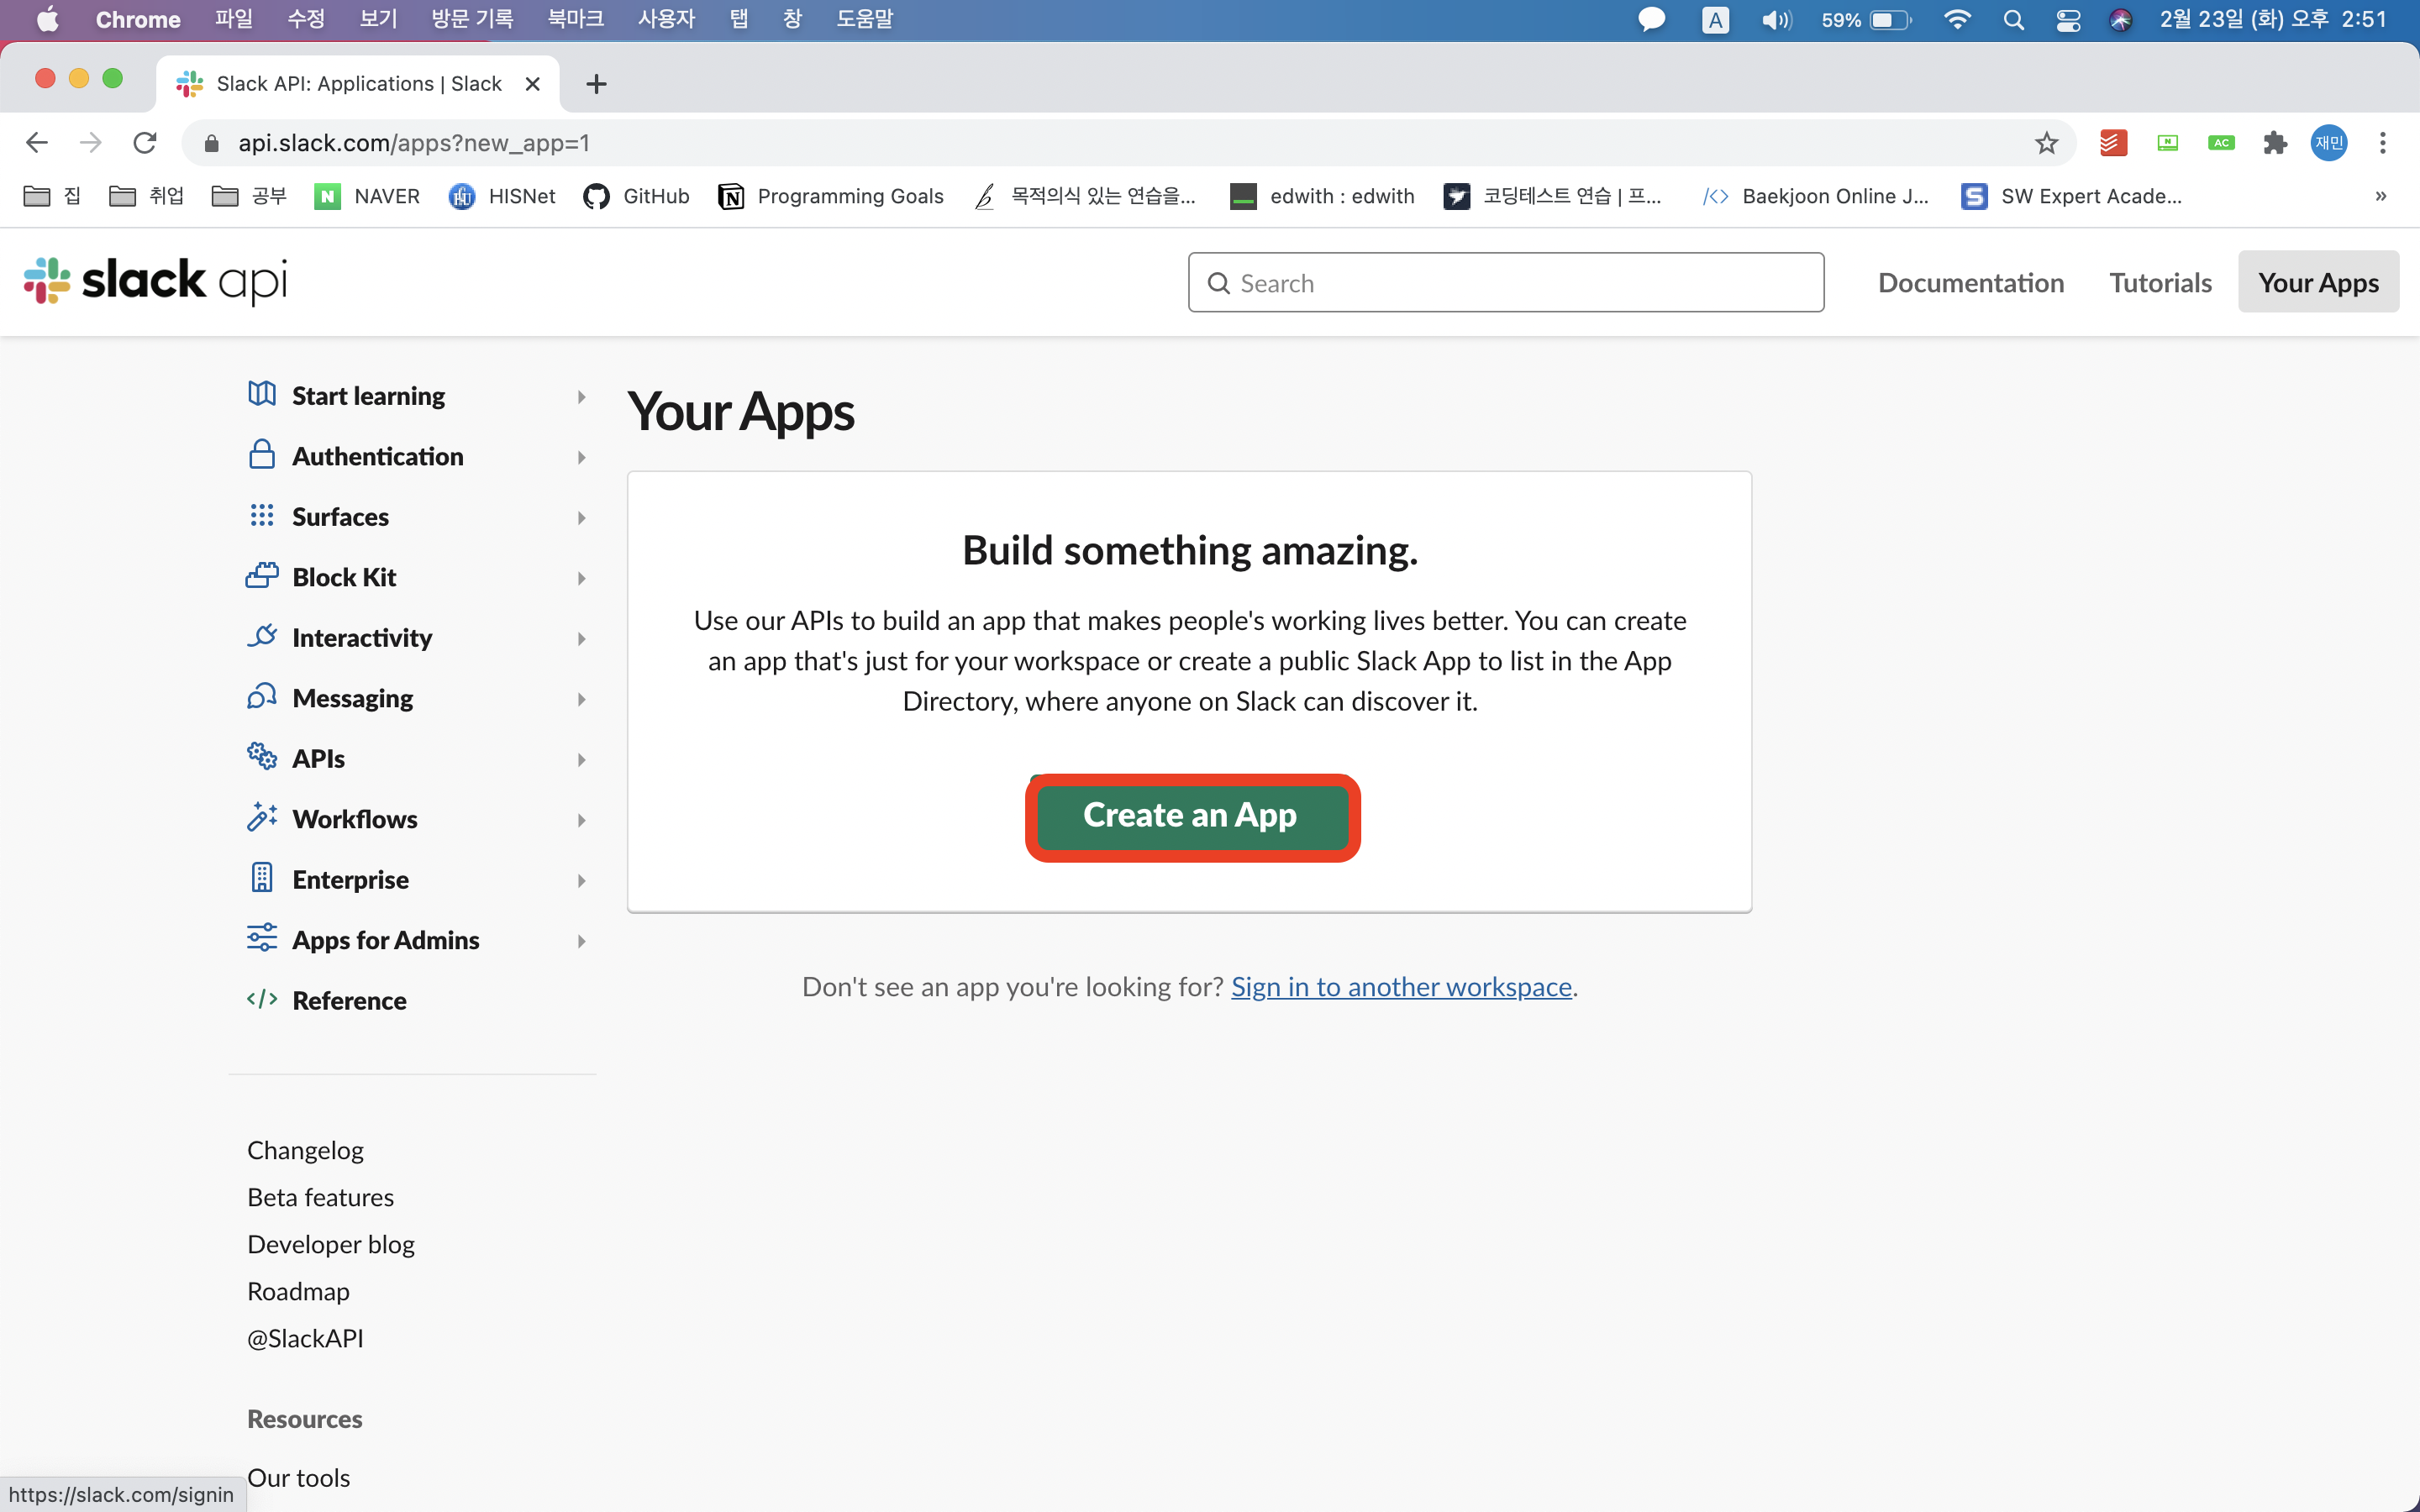Open Chrome extensions puzzle icon

2275,143
